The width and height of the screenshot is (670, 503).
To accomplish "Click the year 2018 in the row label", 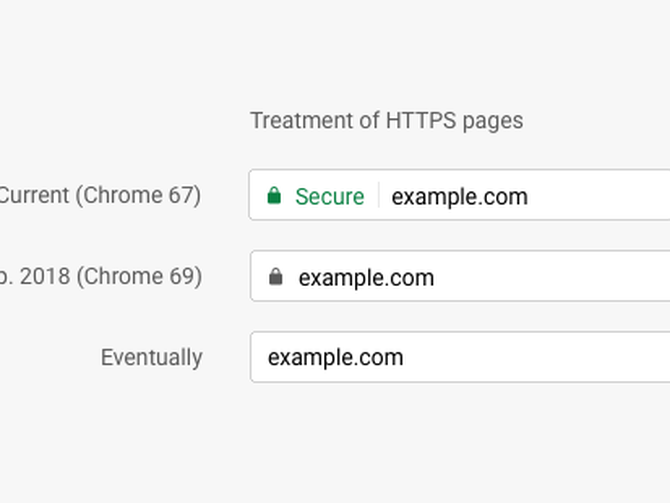I will (x=45, y=277).
